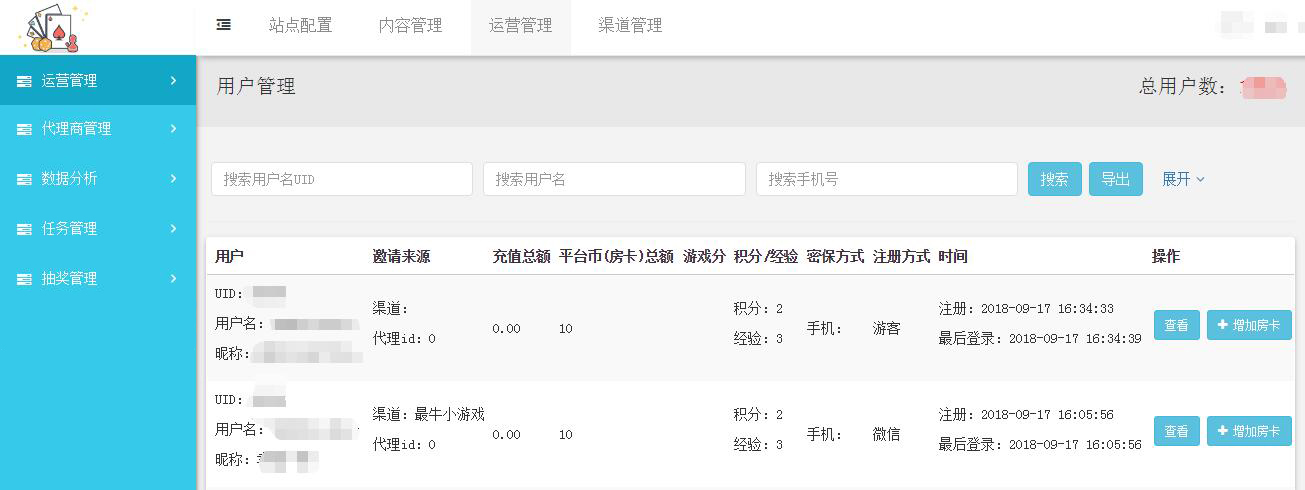View details of the first user row
Viewport: 1305px width, 490px height.
(1176, 325)
